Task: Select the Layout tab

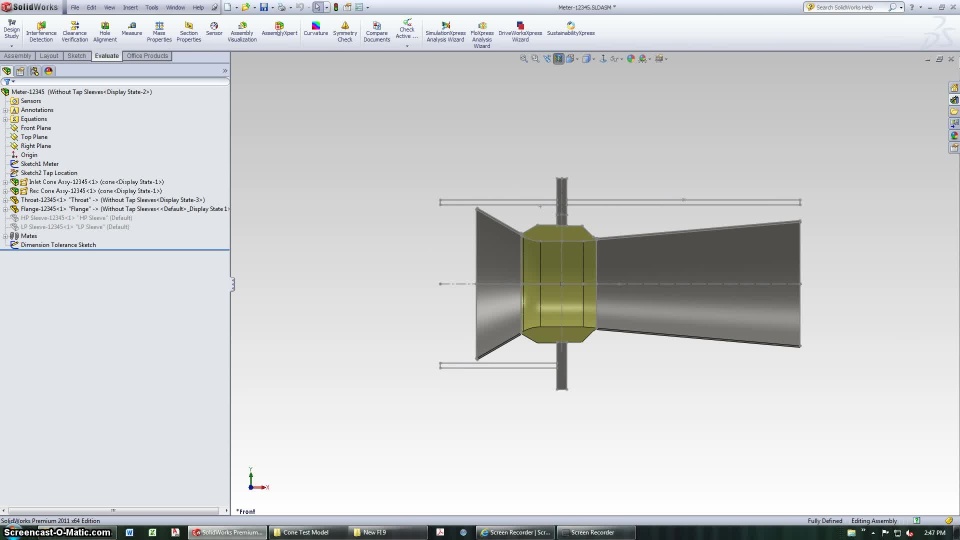Action: click(x=49, y=56)
